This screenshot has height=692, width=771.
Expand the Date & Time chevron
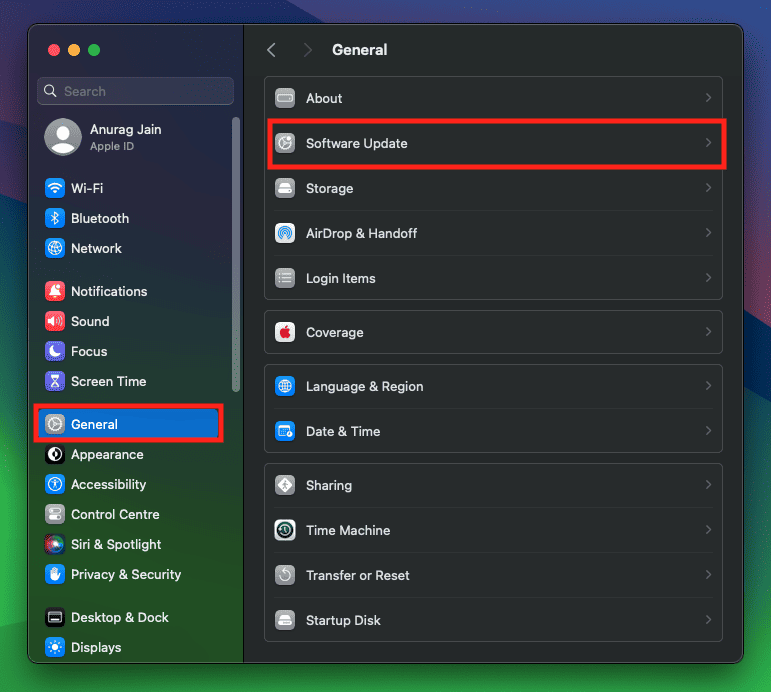click(708, 431)
